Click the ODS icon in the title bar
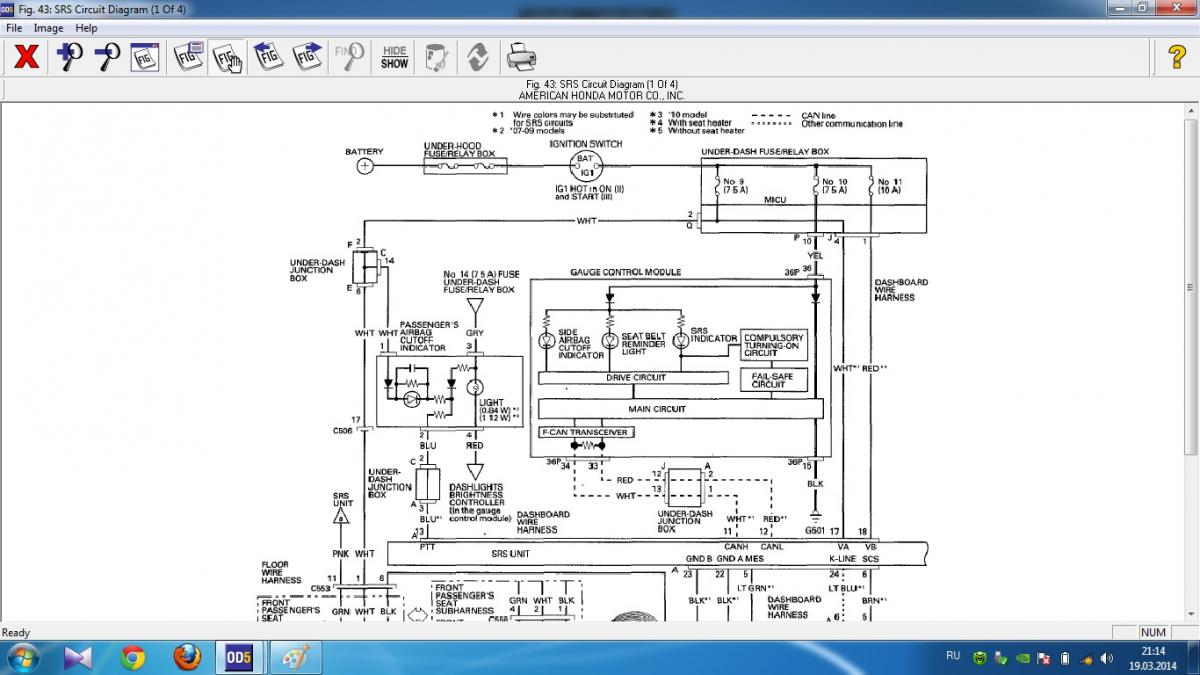This screenshot has width=1200, height=675. (x=9, y=8)
